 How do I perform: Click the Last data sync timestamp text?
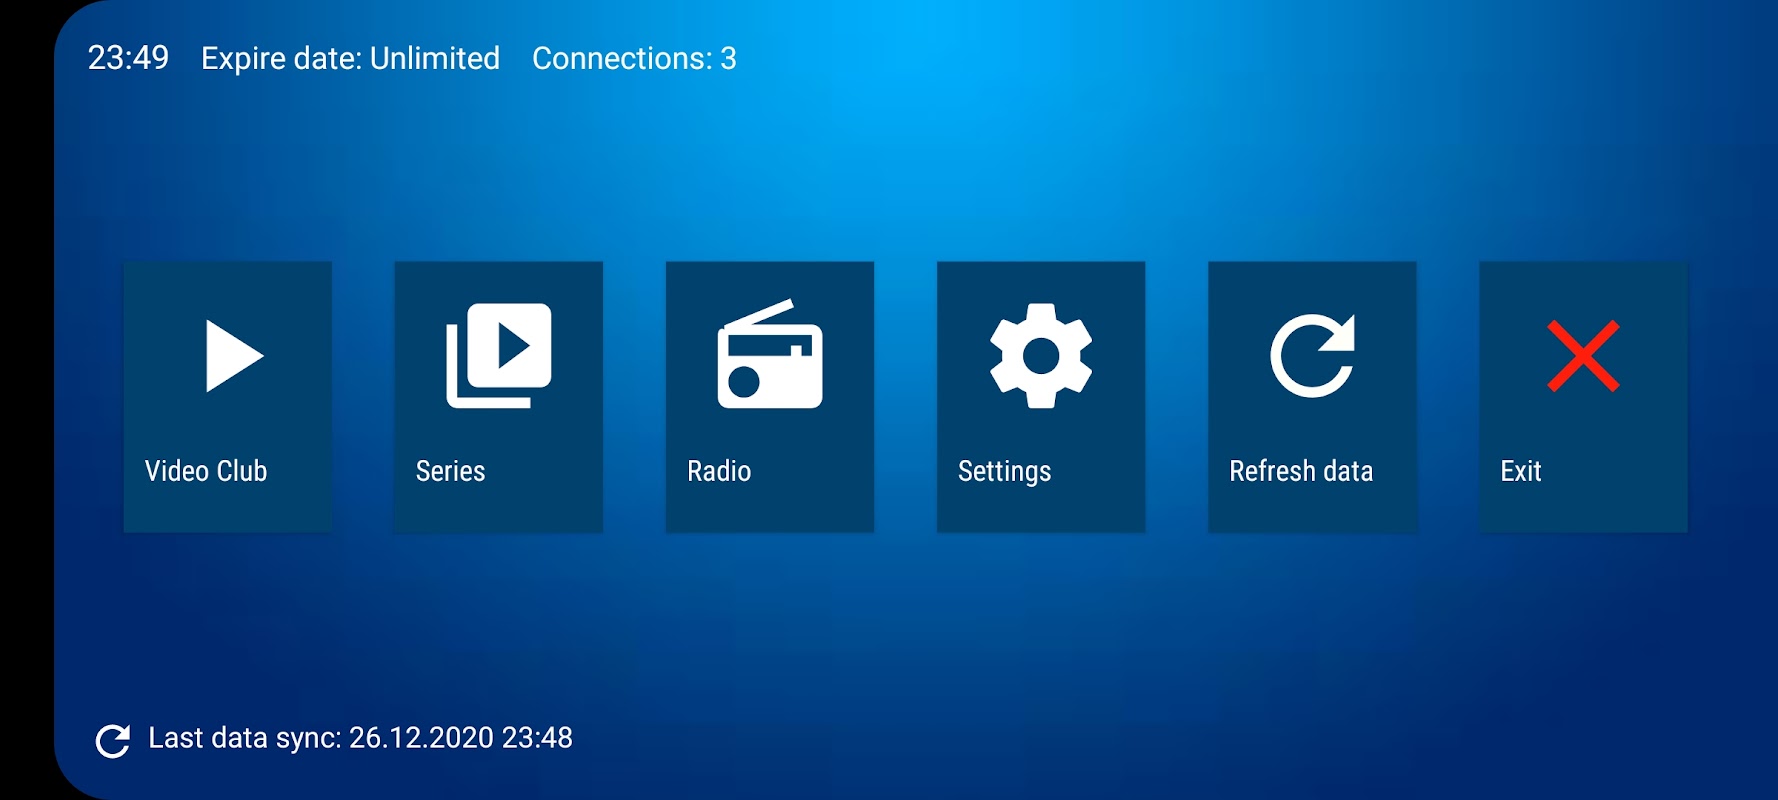[360, 738]
